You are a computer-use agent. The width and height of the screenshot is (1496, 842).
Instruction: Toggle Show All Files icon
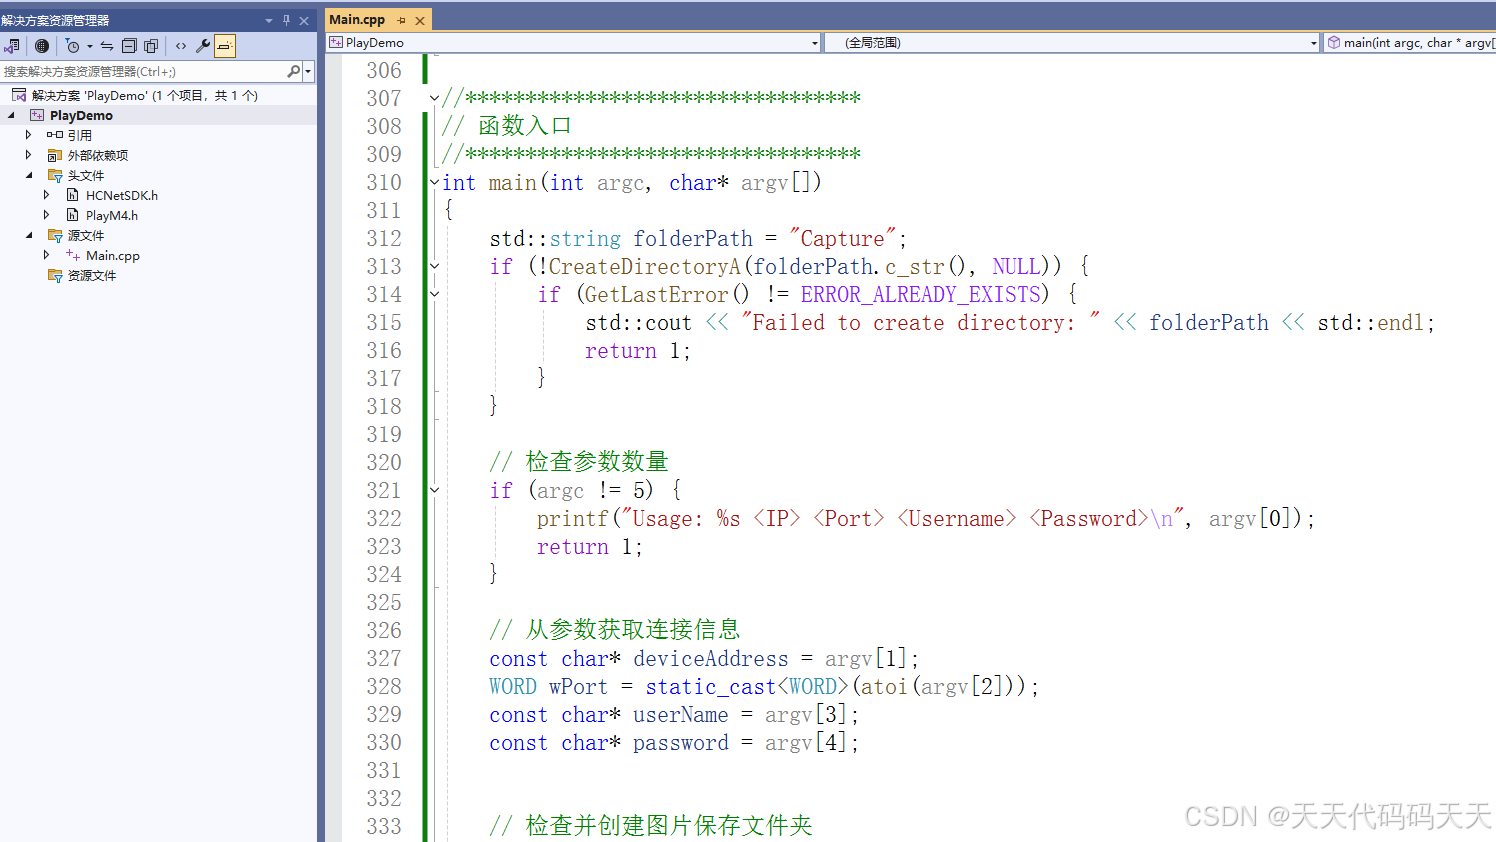(x=151, y=46)
